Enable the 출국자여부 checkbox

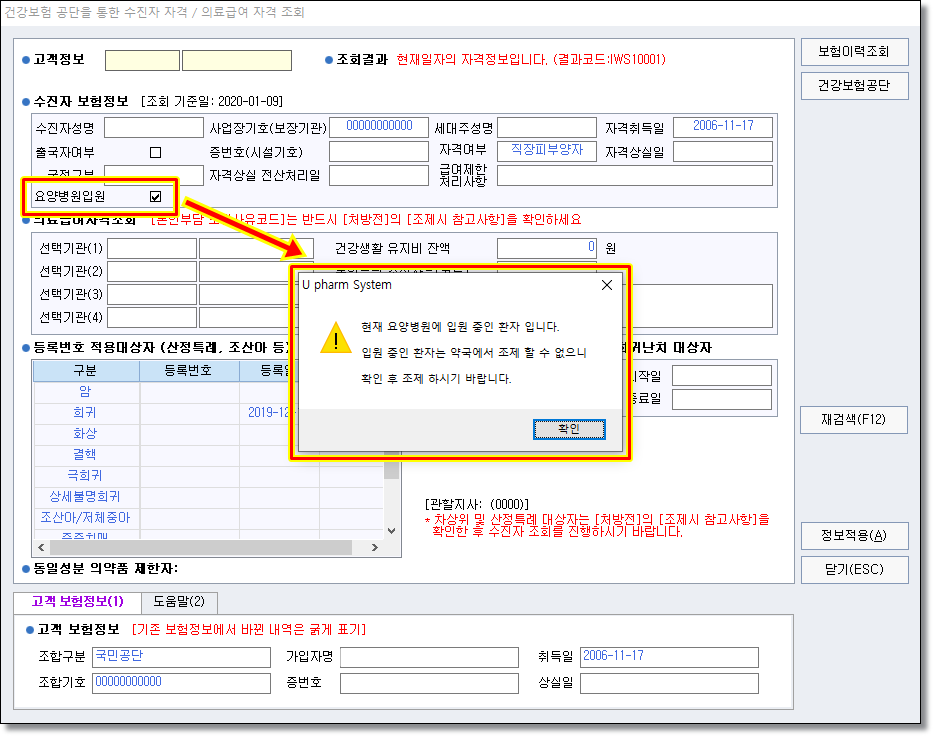155,152
